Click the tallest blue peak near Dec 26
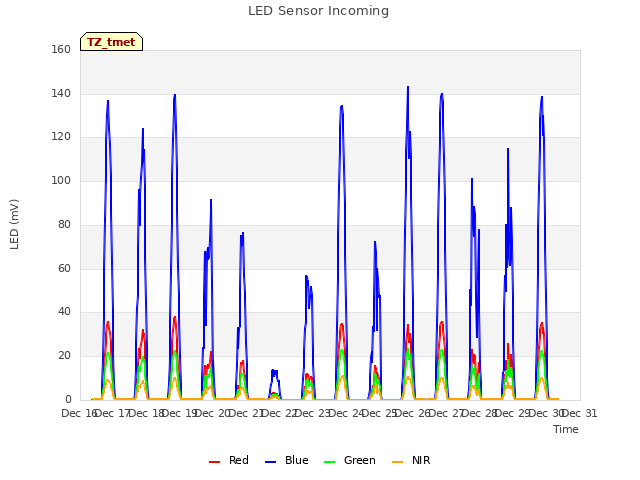This screenshot has width=640, height=480. [408, 87]
